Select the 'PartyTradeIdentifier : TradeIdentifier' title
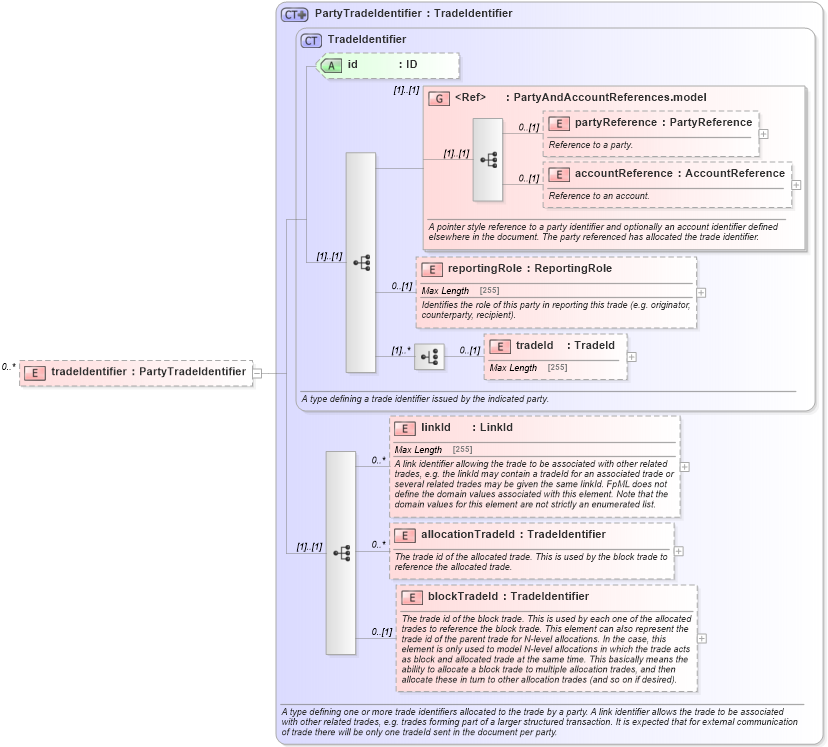 413,13
